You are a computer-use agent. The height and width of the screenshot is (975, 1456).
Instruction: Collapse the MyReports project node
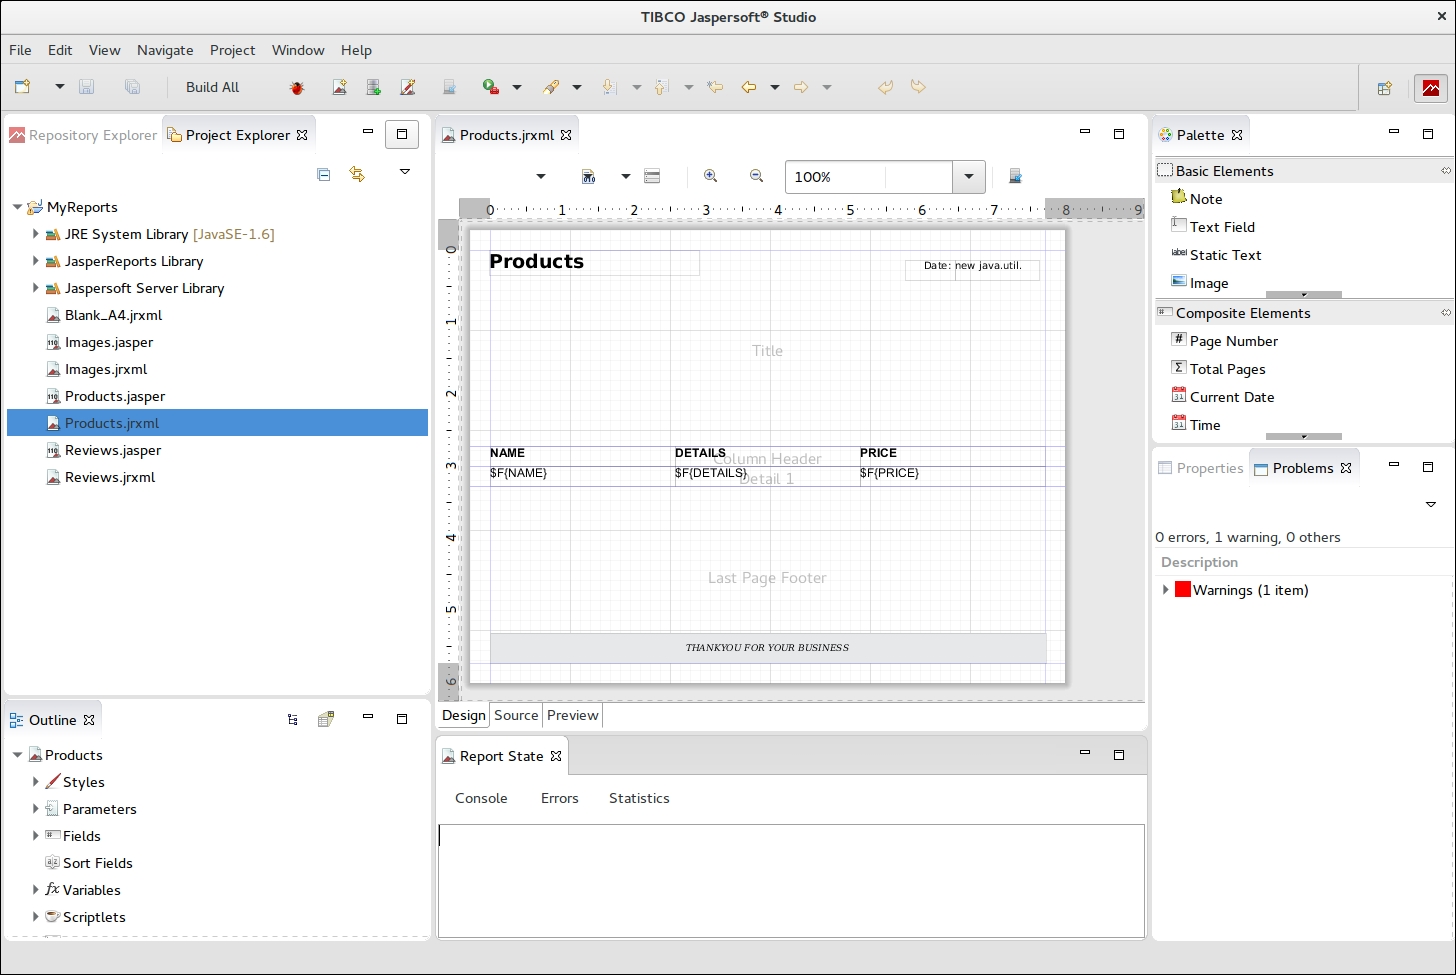click(x=17, y=207)
